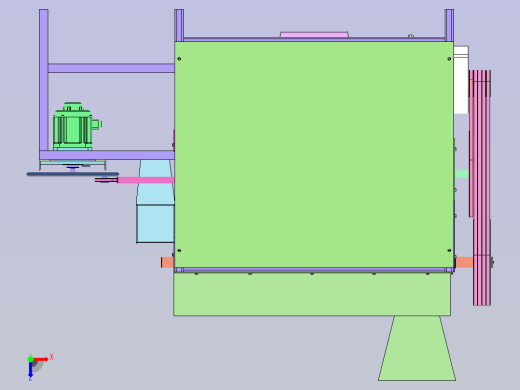Select the lower green rectangular base panel
Screen dimensions: 520x390
(312, 294)
